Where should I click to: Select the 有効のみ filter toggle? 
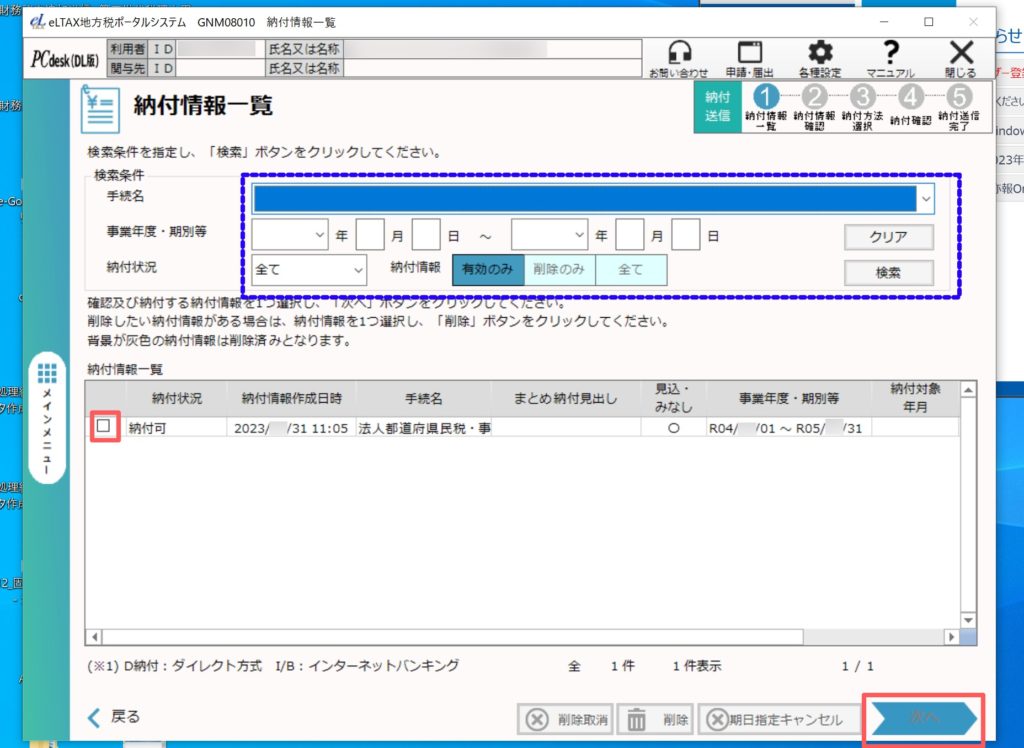point(488,270)
